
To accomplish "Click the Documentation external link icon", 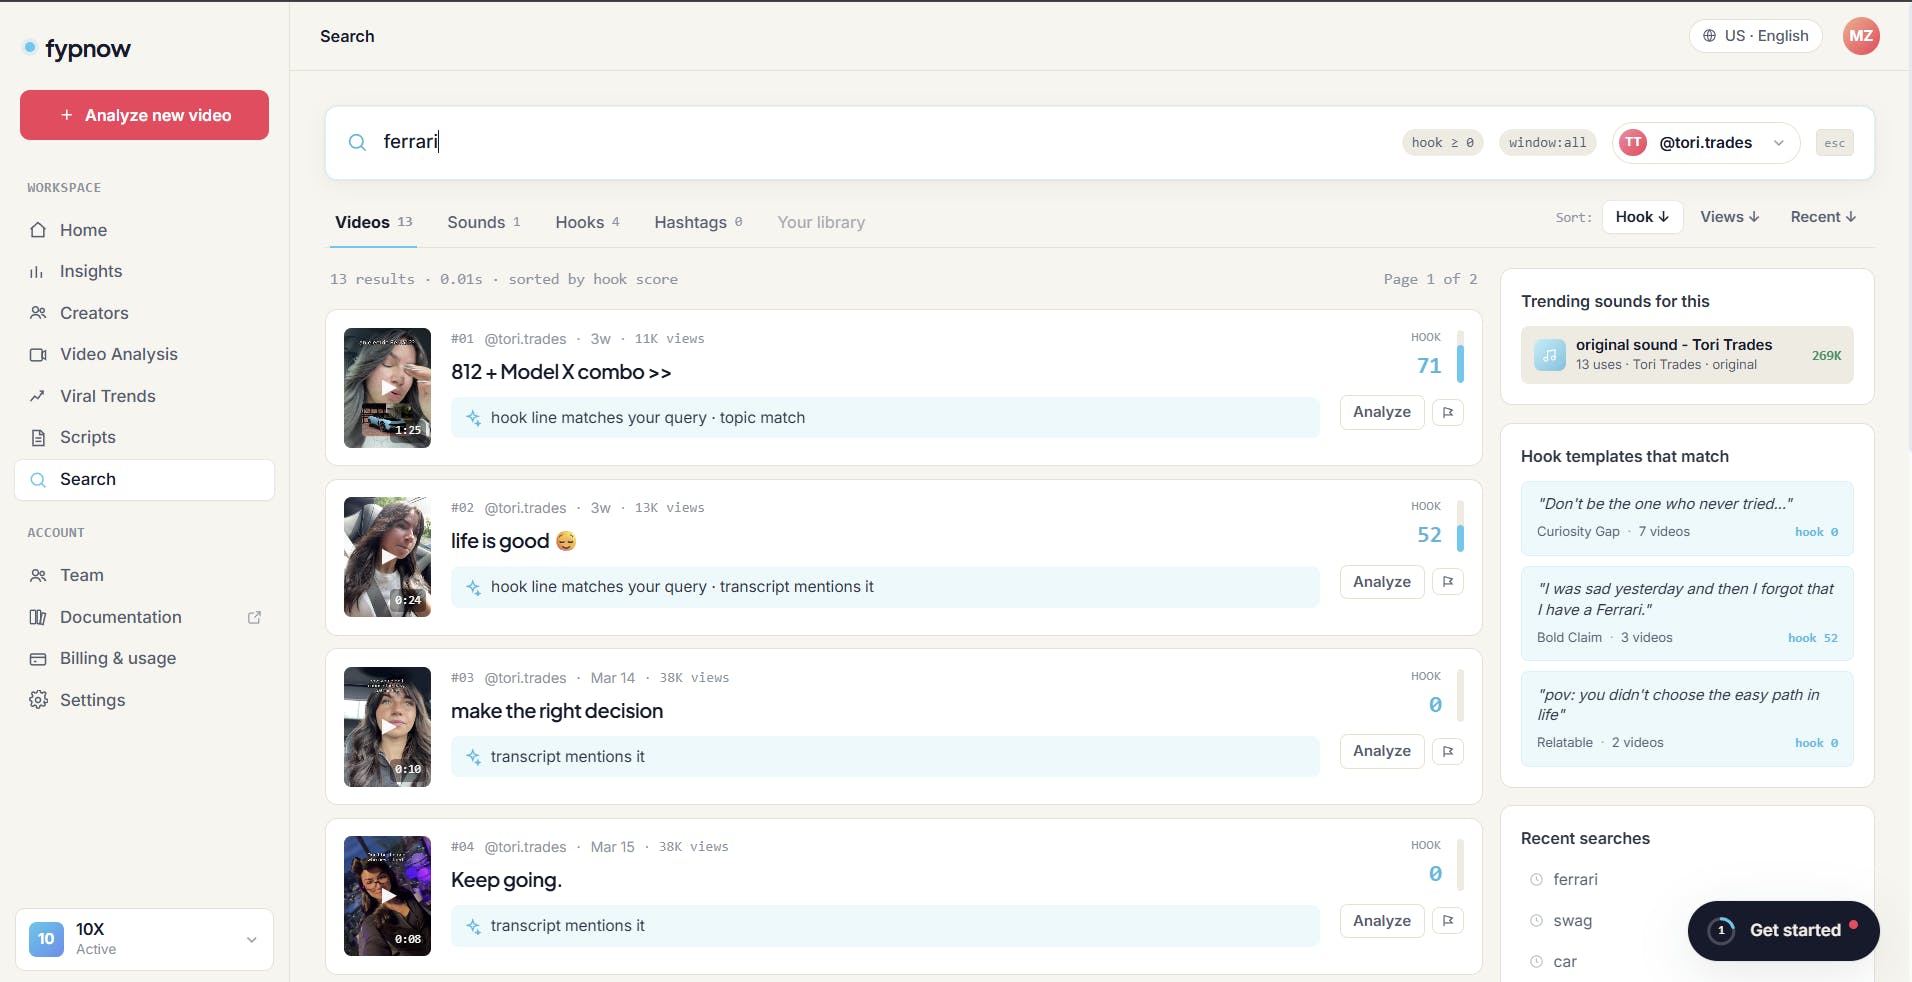I will point(254,617).
